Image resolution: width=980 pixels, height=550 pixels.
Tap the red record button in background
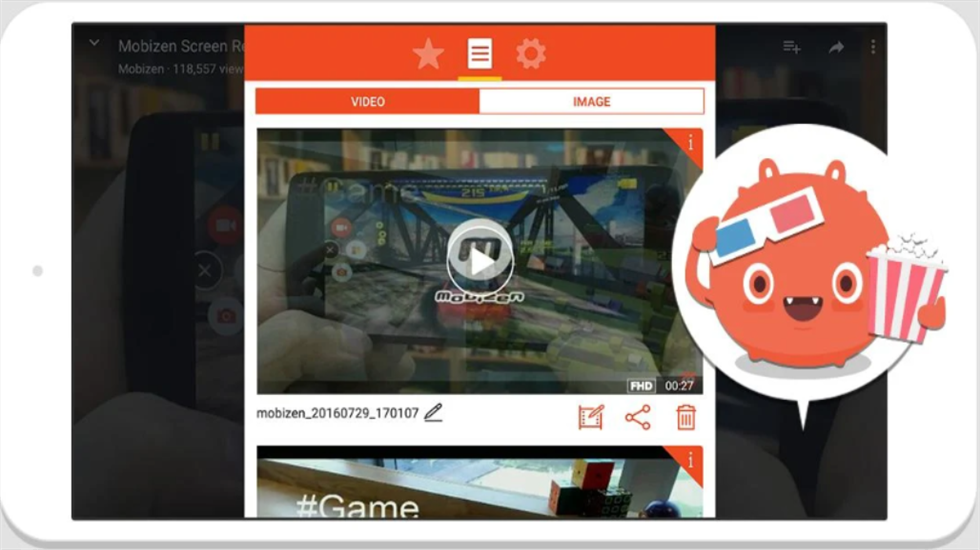(224, 226)
